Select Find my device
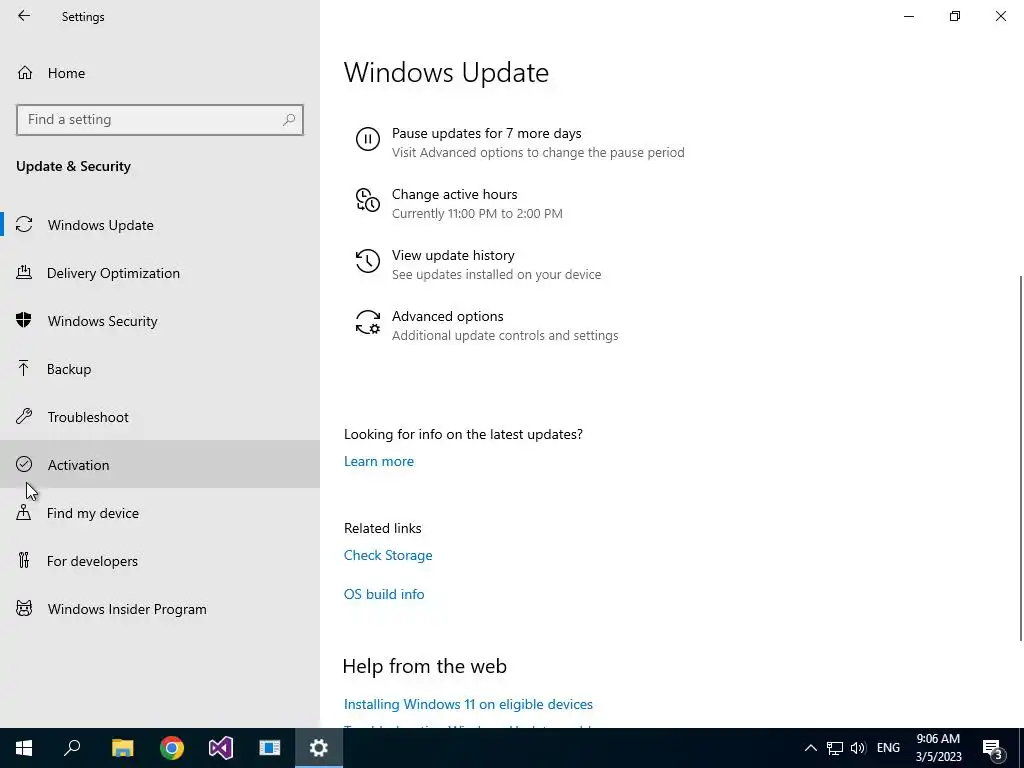This screenshot has height=768, width=1024. (160, 513)
